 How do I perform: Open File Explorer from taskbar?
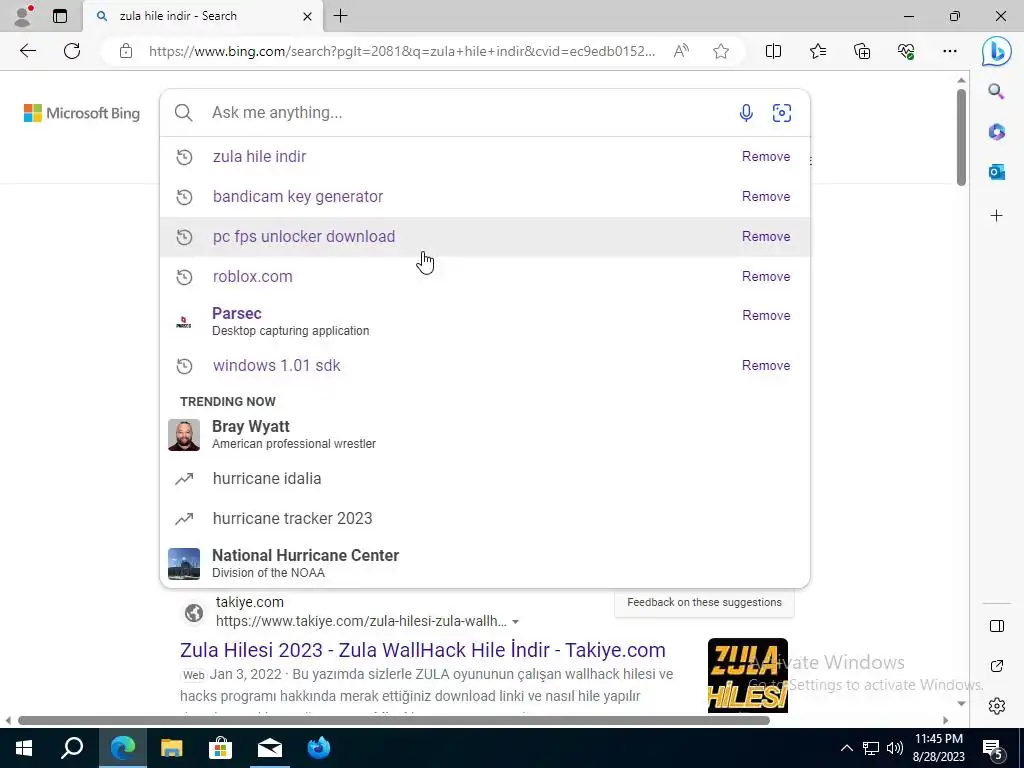(172, 748)
